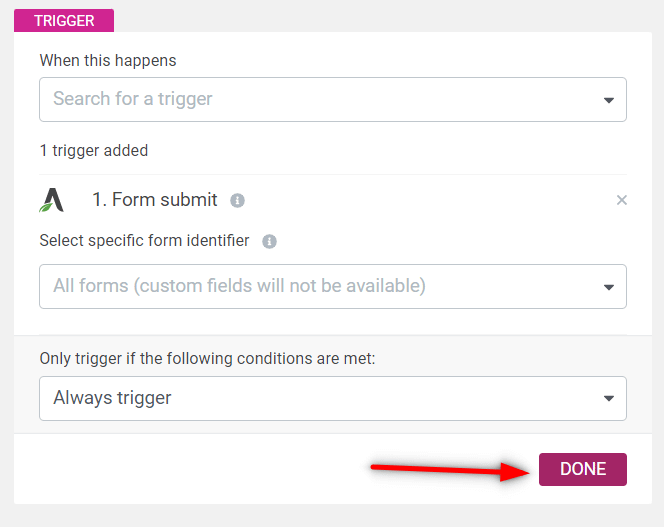Click the '1 trigger added' text
Screen dimensions: 664x527
[x=94, y=151]
